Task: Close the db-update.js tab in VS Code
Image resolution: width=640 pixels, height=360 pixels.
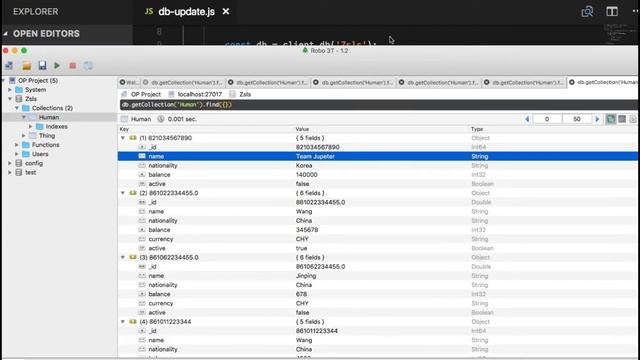Action: [226, 12]
